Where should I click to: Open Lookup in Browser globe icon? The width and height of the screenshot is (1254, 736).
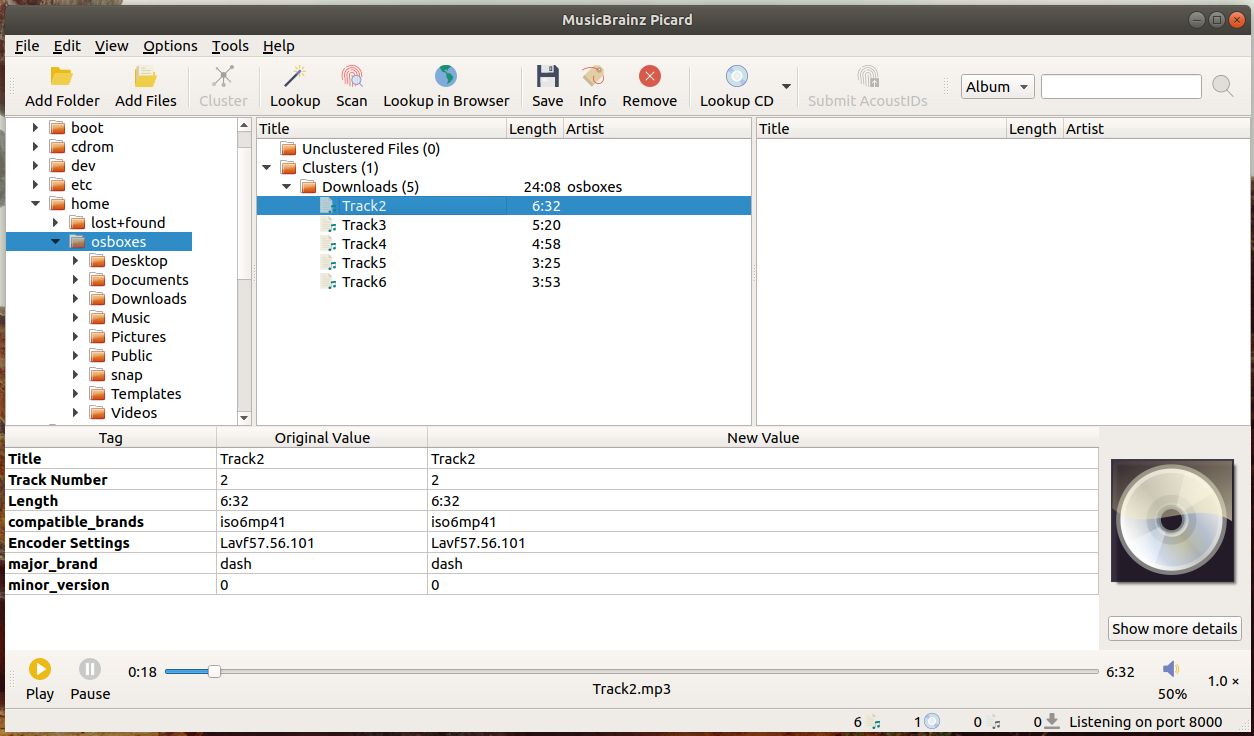[x=446, y=77]
